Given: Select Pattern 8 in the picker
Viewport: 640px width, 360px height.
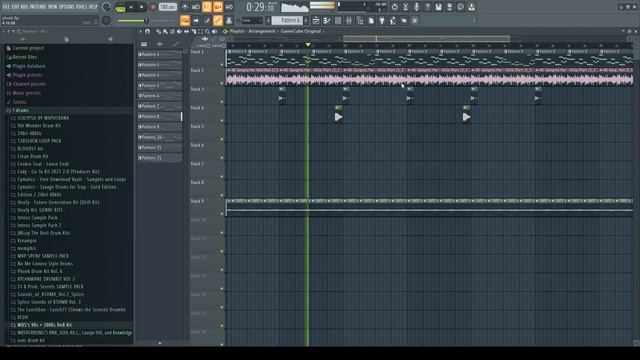Looking at the screenshot, I should point(159,116).
